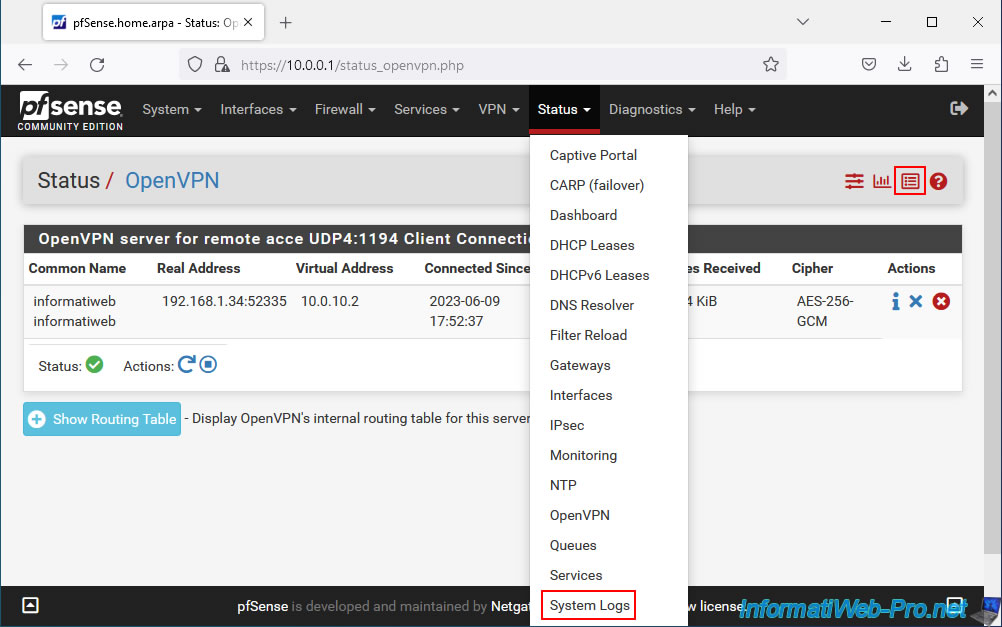Open Firefox downloads panel

pyautogui.click(x=904, y=64)
